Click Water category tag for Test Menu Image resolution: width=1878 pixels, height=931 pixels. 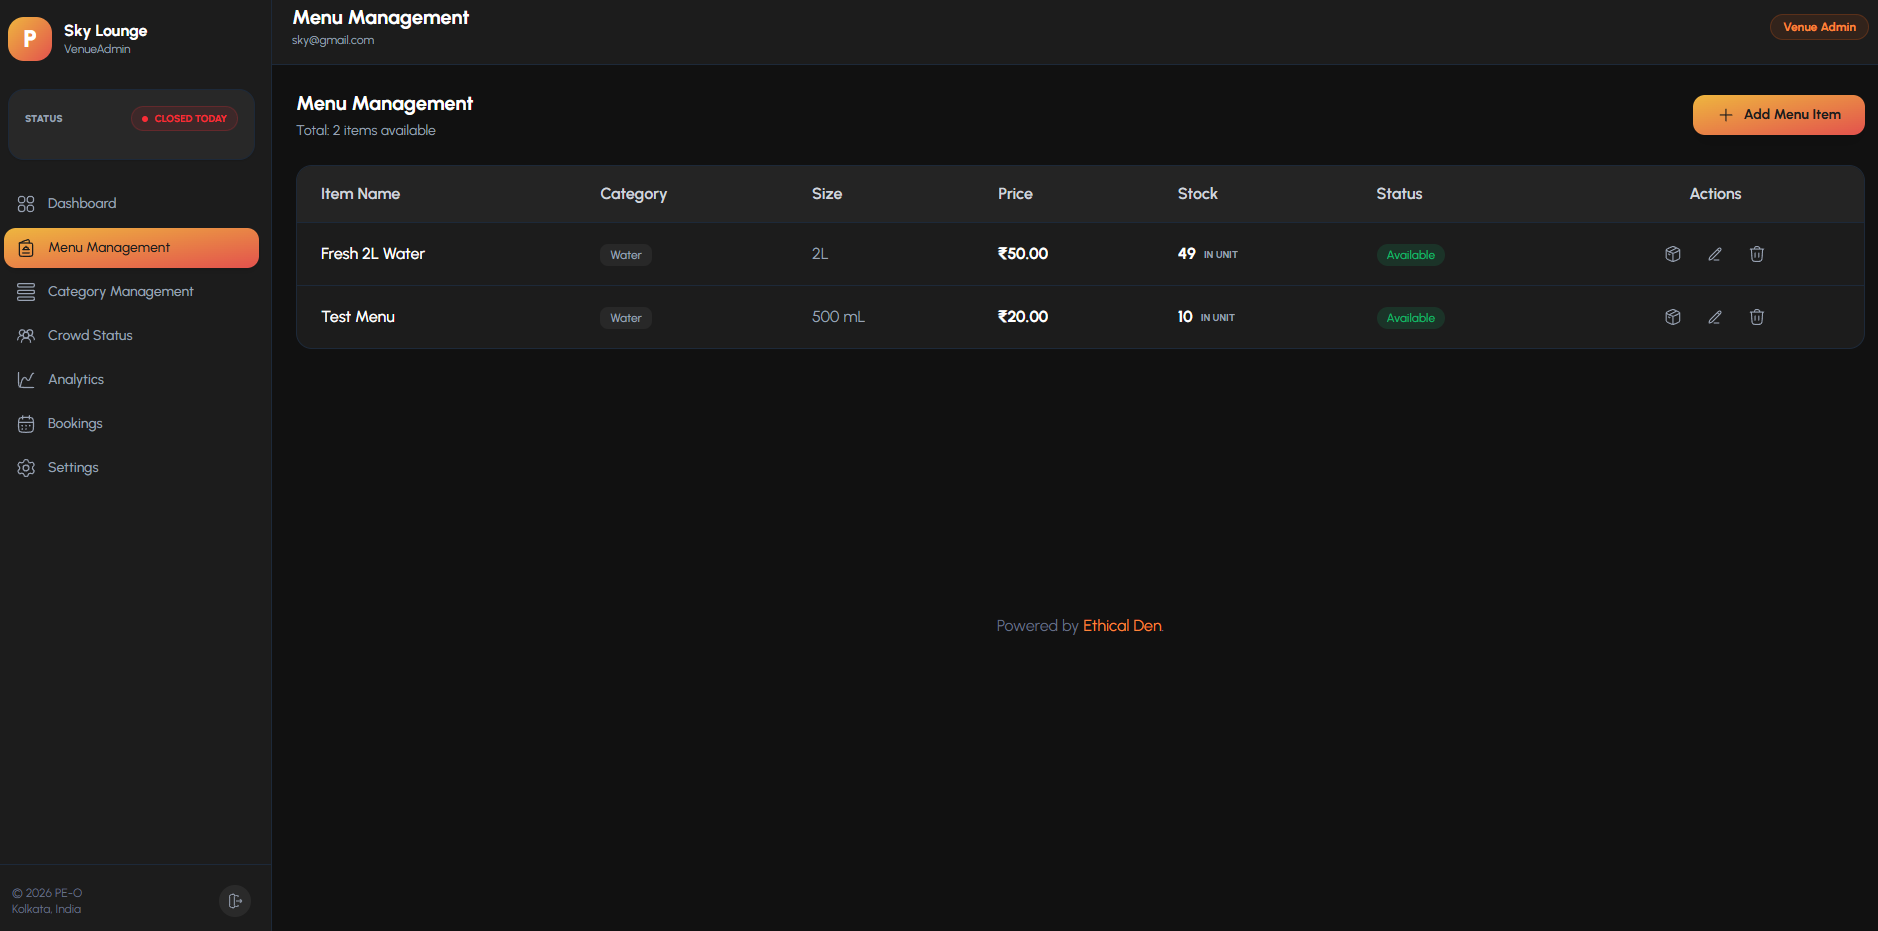[626, 318]
